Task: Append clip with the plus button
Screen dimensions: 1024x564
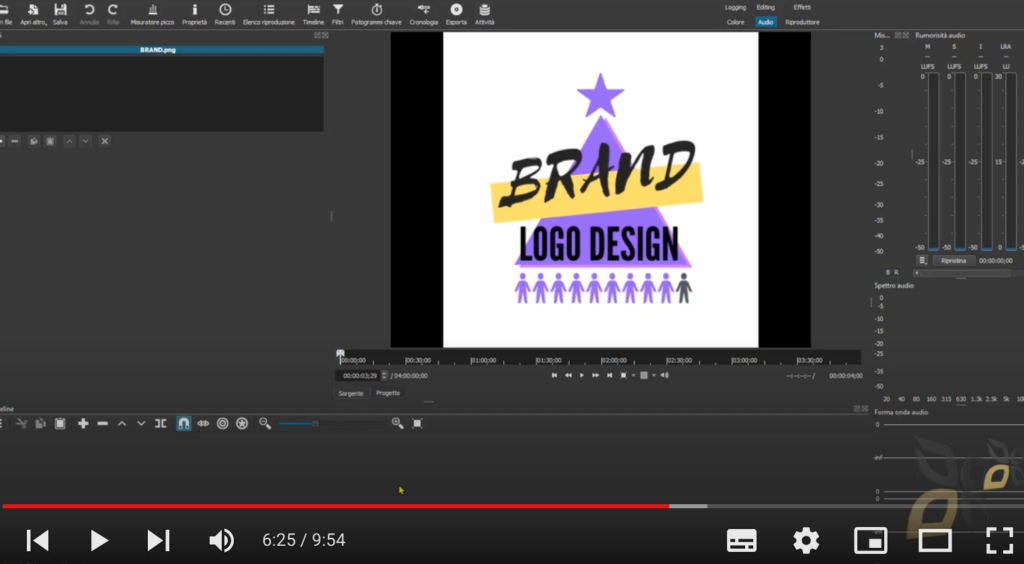Action: (83, 424)
